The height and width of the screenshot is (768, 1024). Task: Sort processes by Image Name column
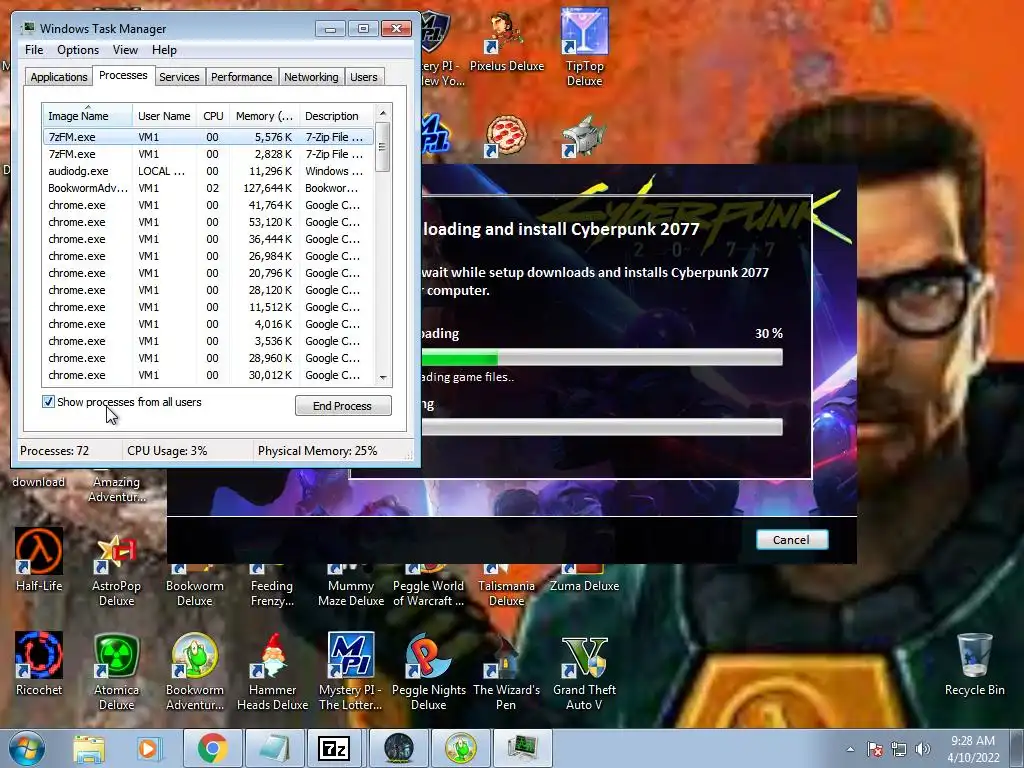click(x=87, y=116)
